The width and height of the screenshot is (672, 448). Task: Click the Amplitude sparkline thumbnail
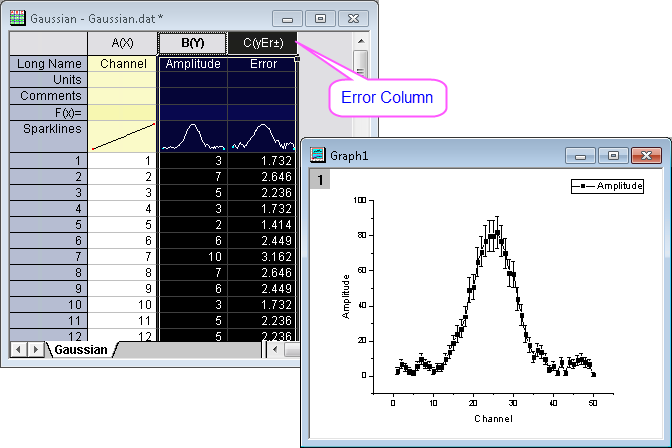pyautogui.click(x=192, y=136)
